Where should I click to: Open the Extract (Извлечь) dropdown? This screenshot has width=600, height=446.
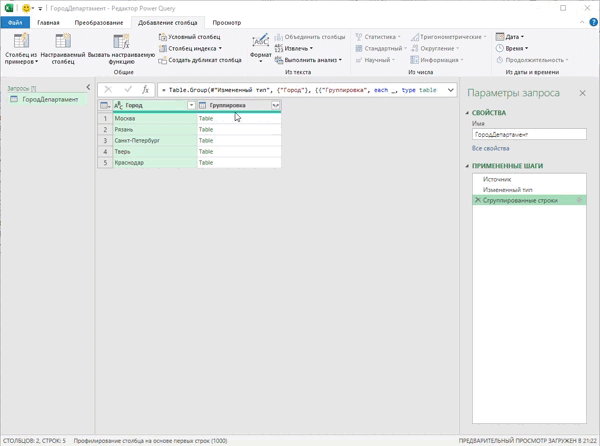294,49
